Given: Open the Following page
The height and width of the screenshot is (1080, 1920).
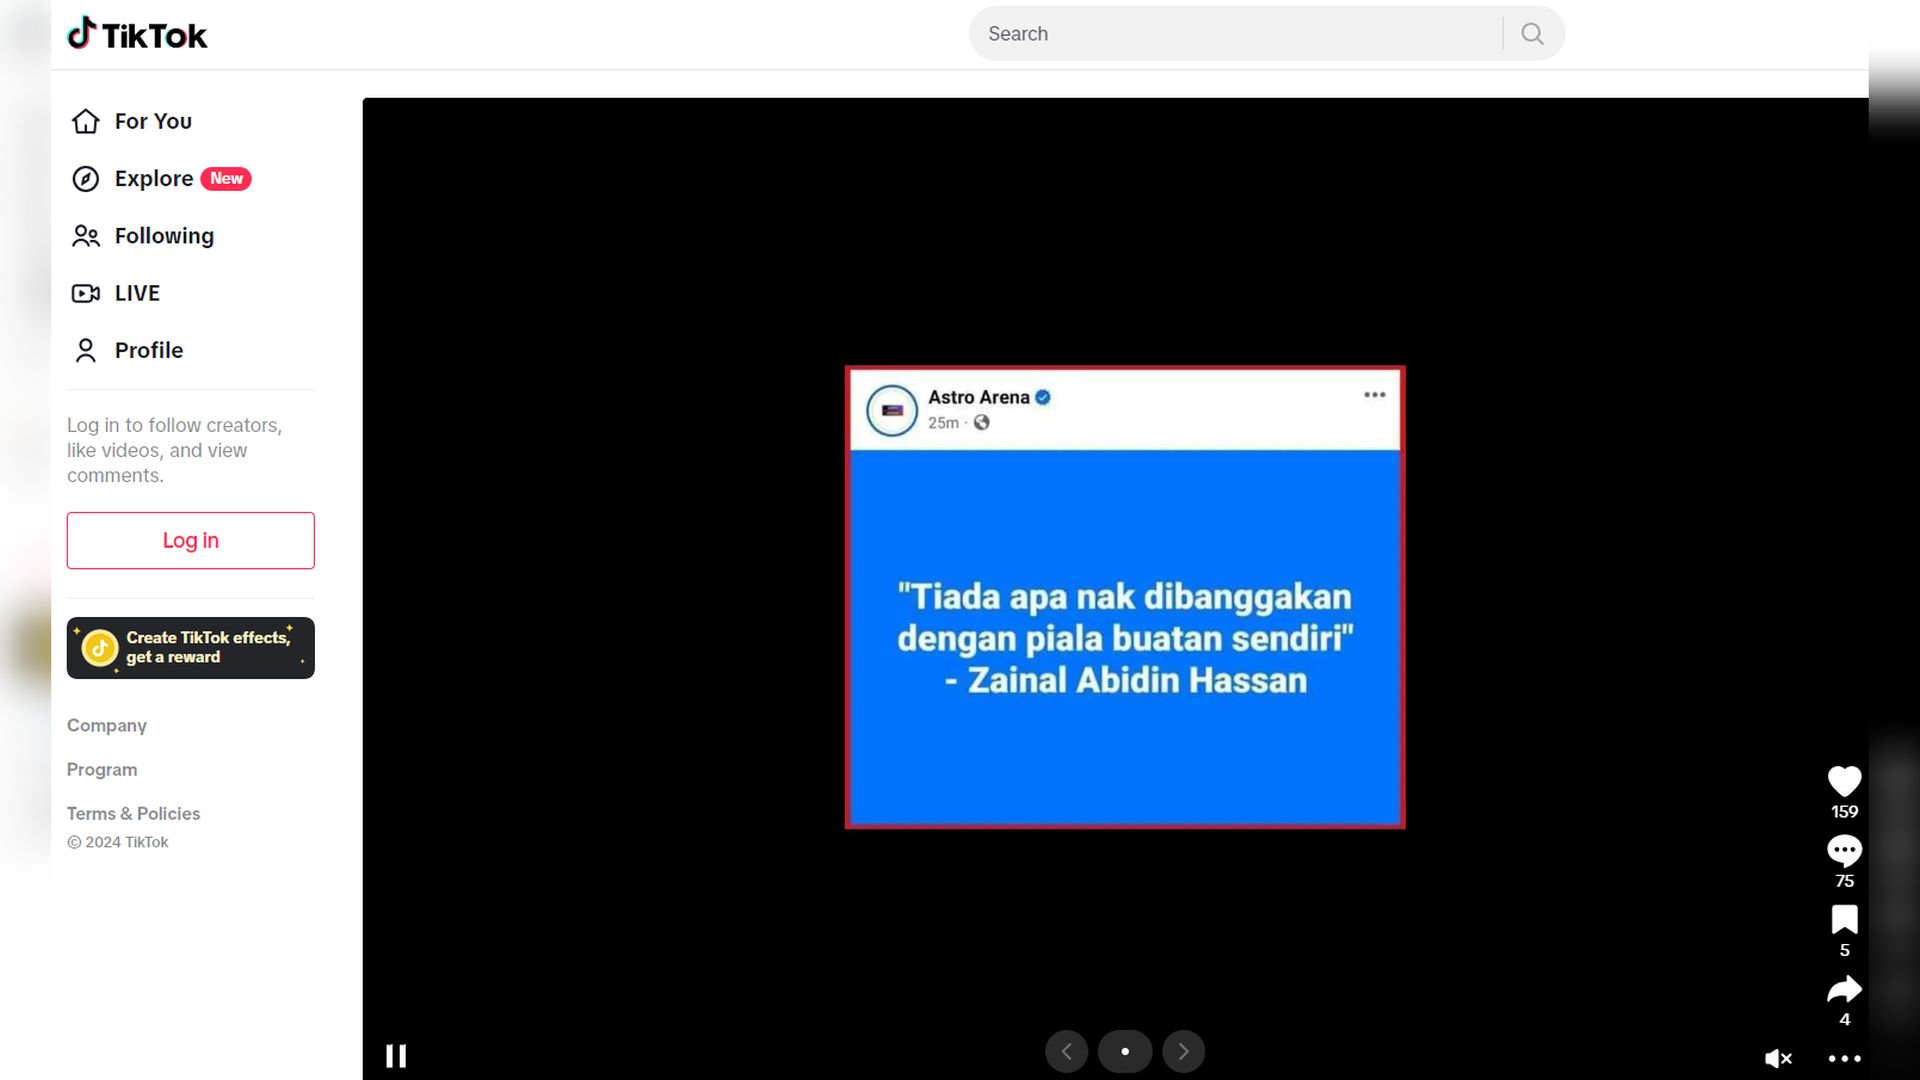Looking at the screenshot, I should [x=164, y=236].
